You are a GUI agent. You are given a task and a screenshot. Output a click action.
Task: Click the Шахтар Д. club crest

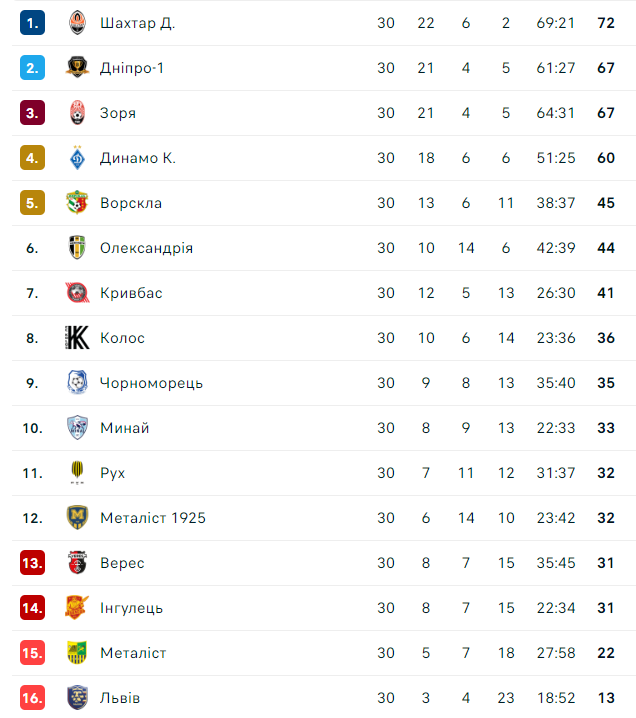pyautogui.click(x=77, y=22)
